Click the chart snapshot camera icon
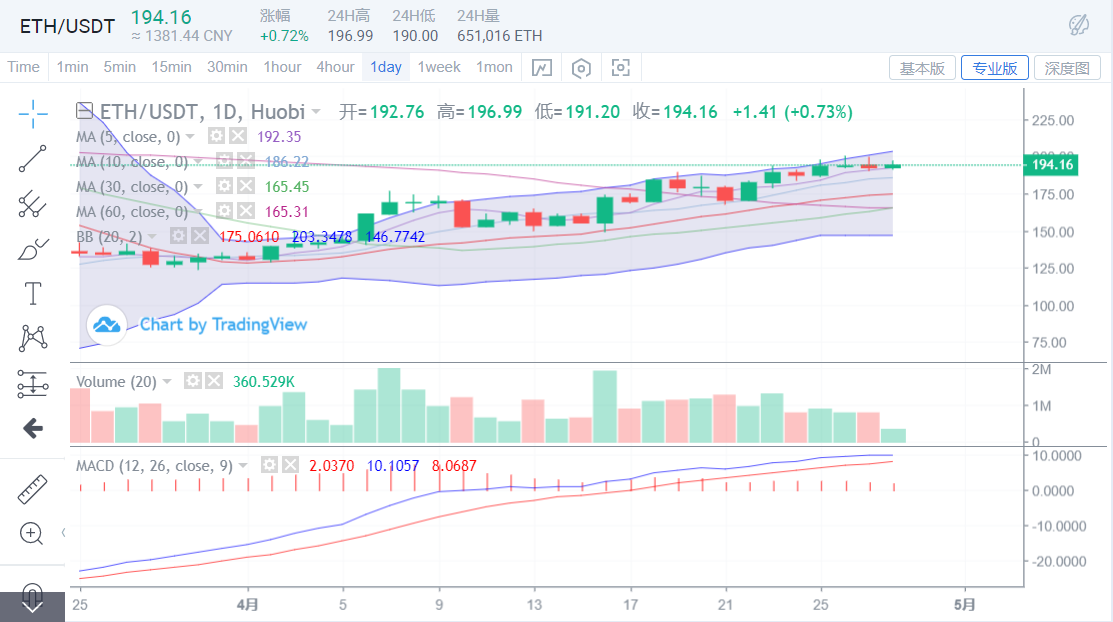This screenshot has height=622, width=1113. (620, 66)
